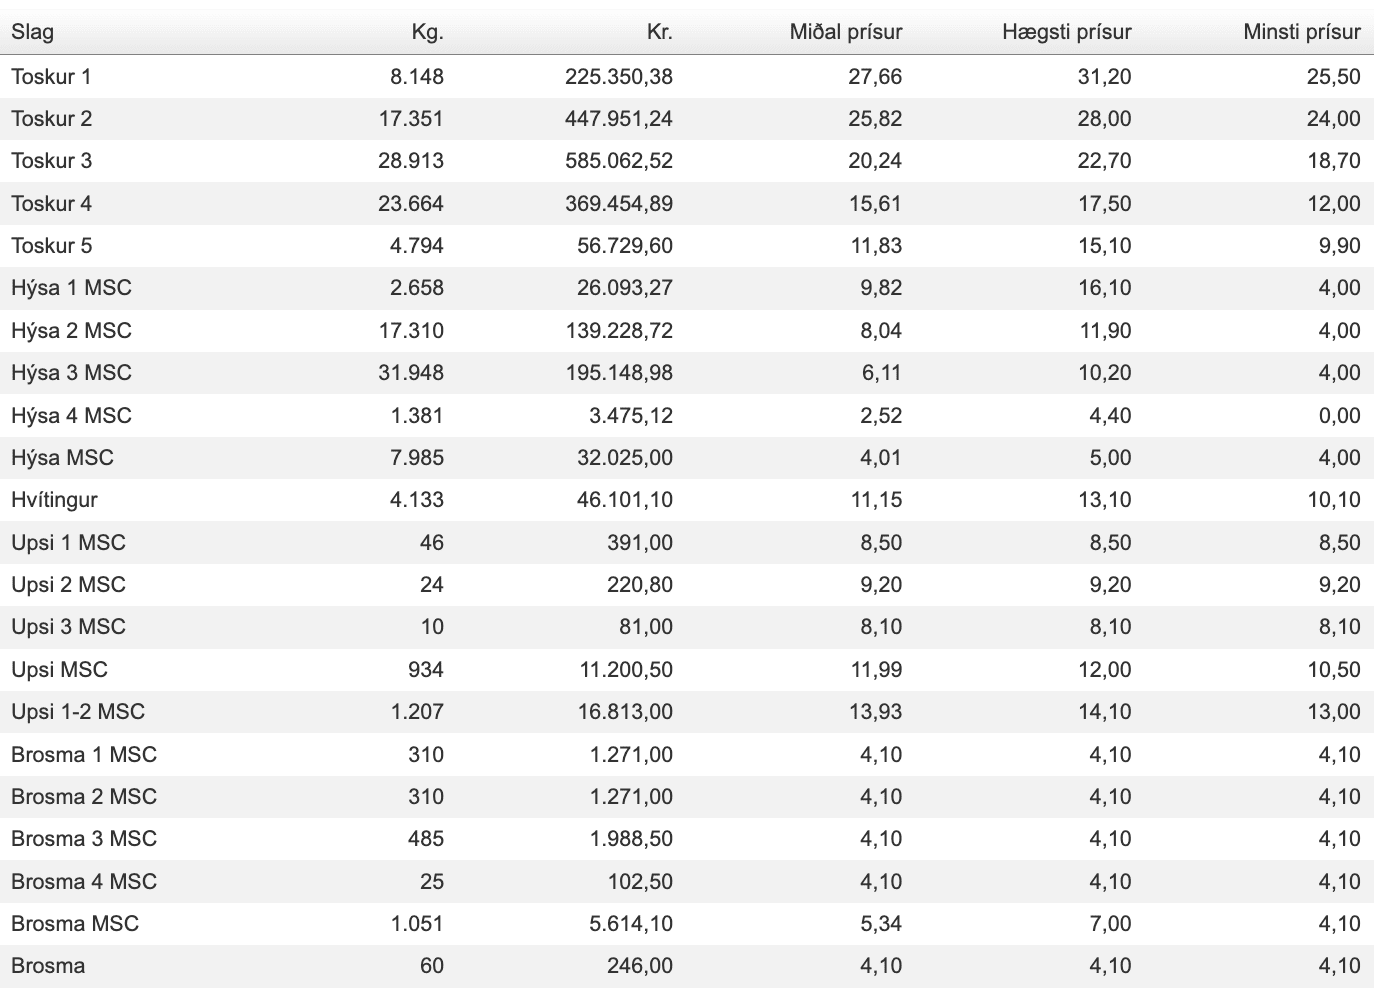Select the Toskur 5 row label
This screenshot has width=1390, height=988.
click(x=51, y=246)
